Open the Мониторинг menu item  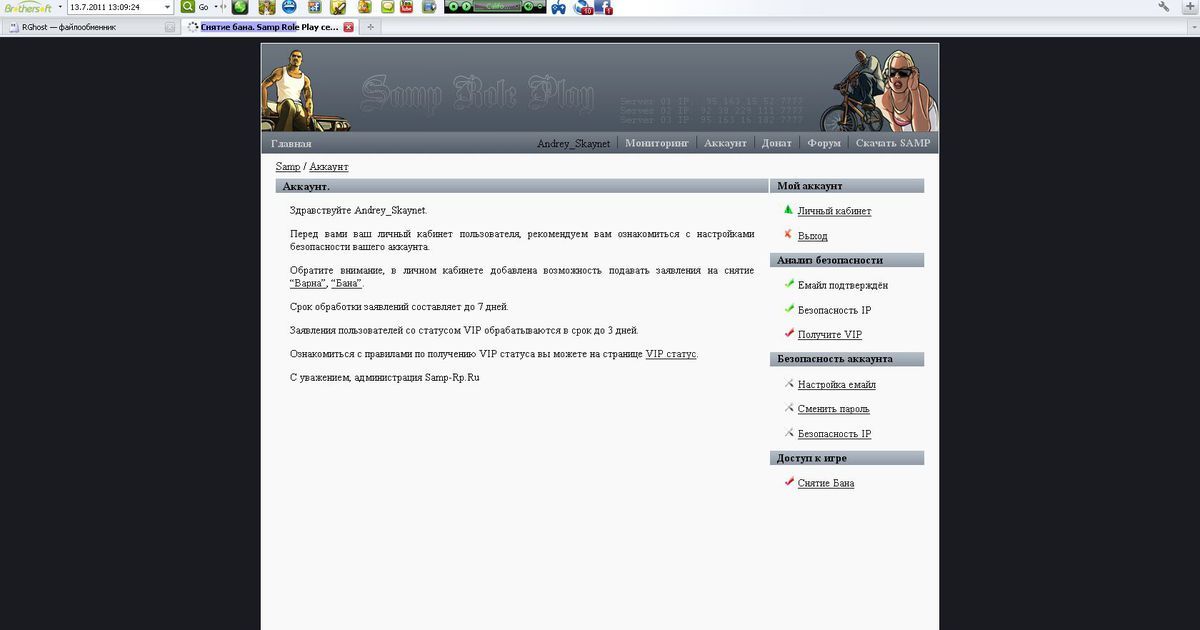coord(657,143)
